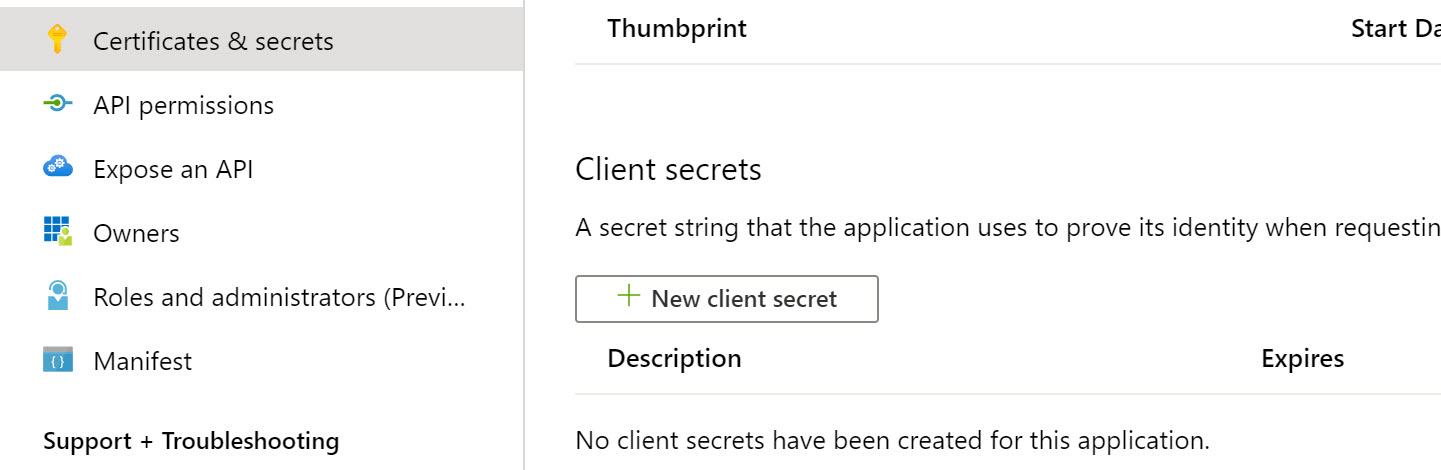Click the Support + Troubleshooting section heading
This screenshot has width=1441, height=470.
(x=191, y=441)
